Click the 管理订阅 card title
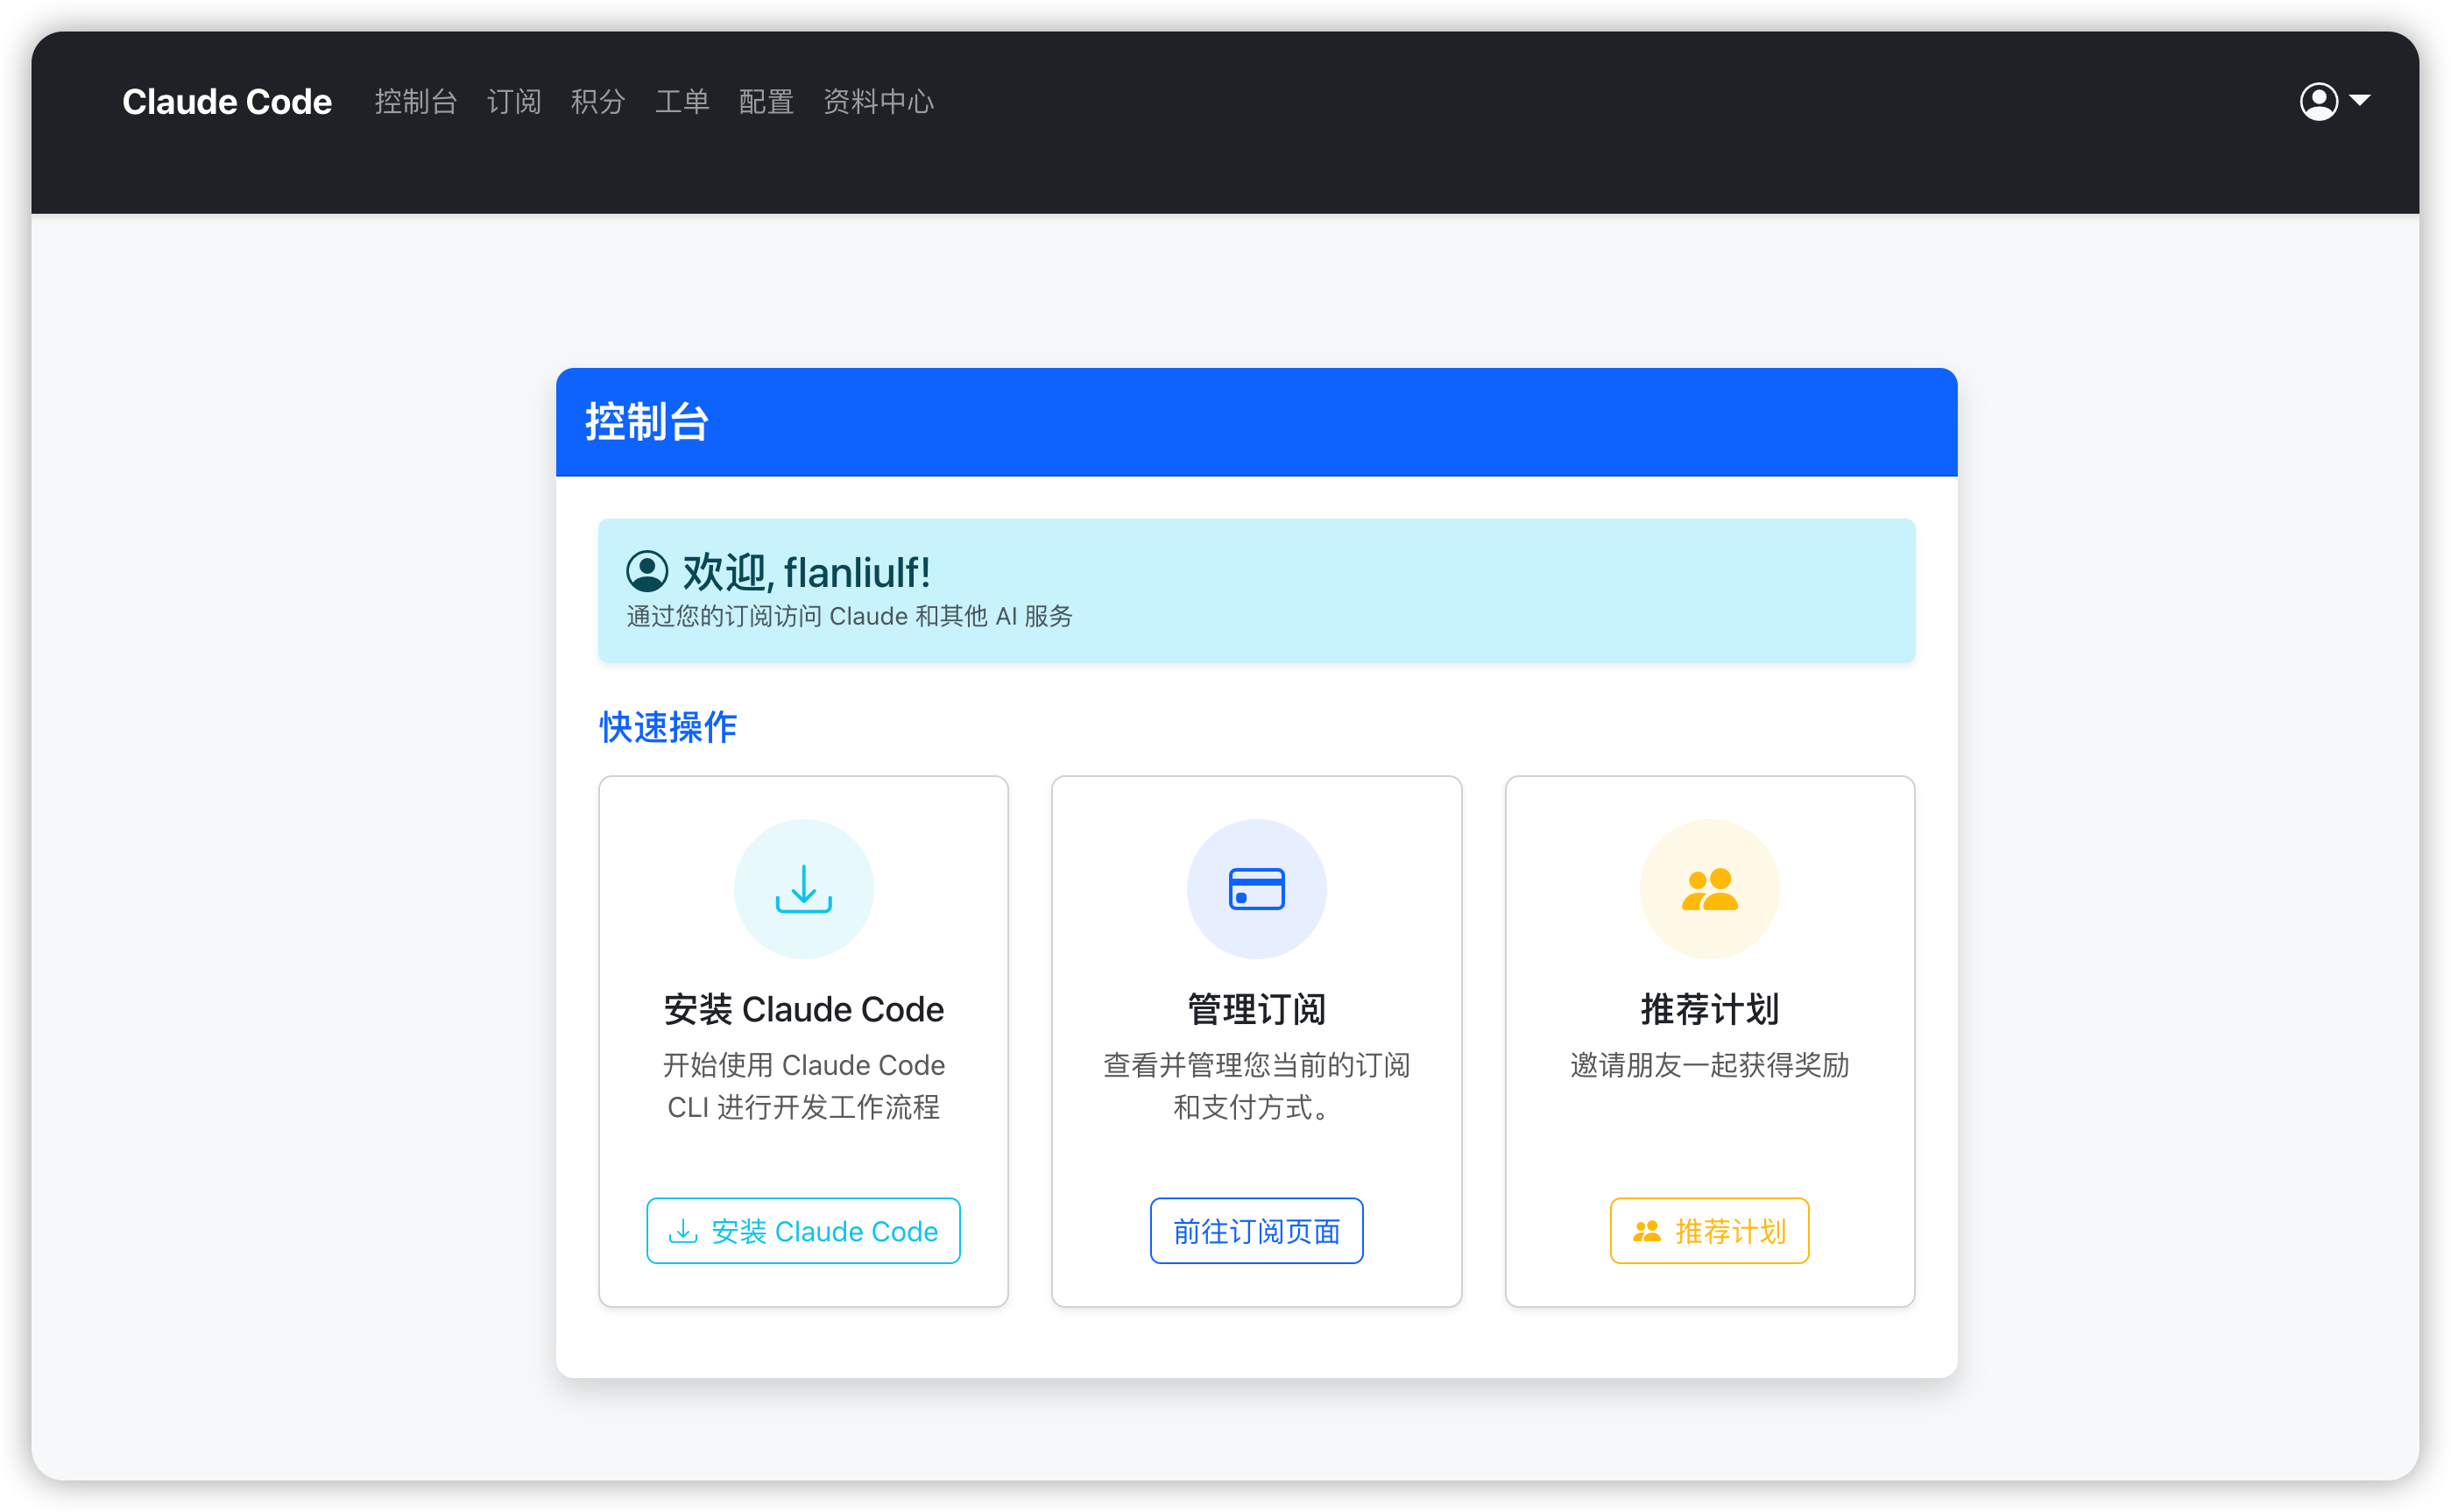This screenshot has width=2451, height=1512. (1256, 1009)
